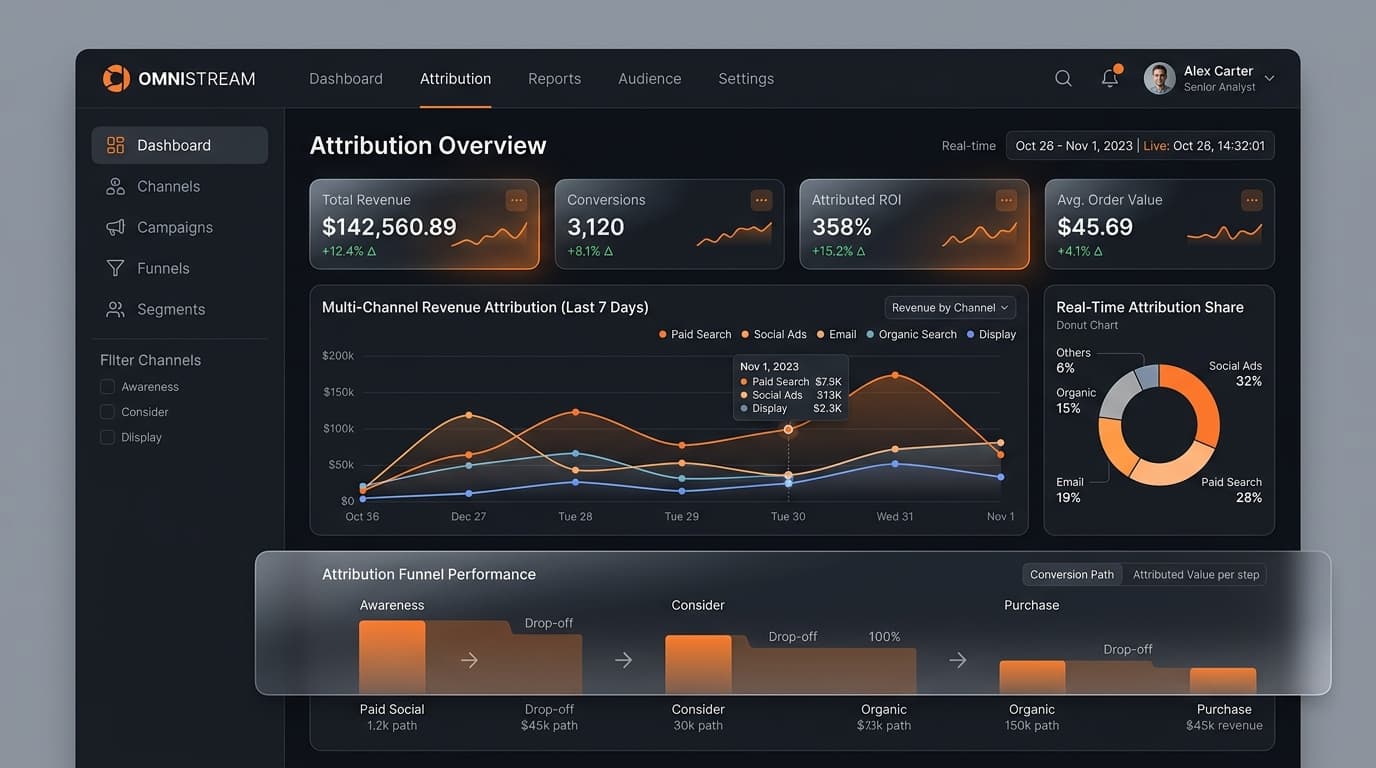Switch to Conversion Path view
This screenshot has width=1376, height=768.
pos(1072,574)
